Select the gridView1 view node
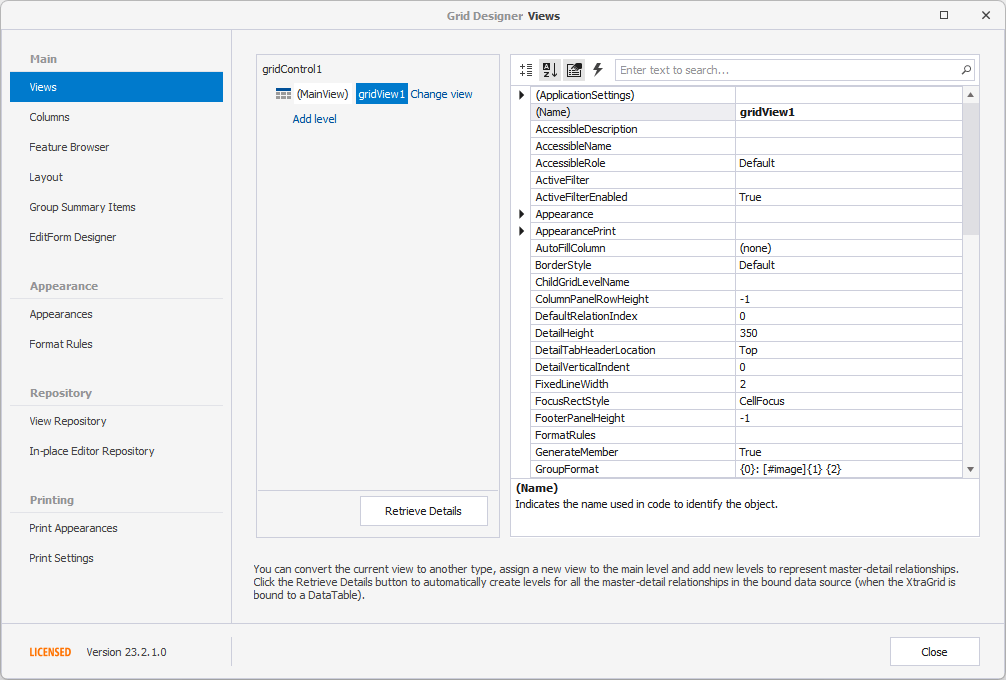This screenshot has width=1006, height=680. [382, 94]
